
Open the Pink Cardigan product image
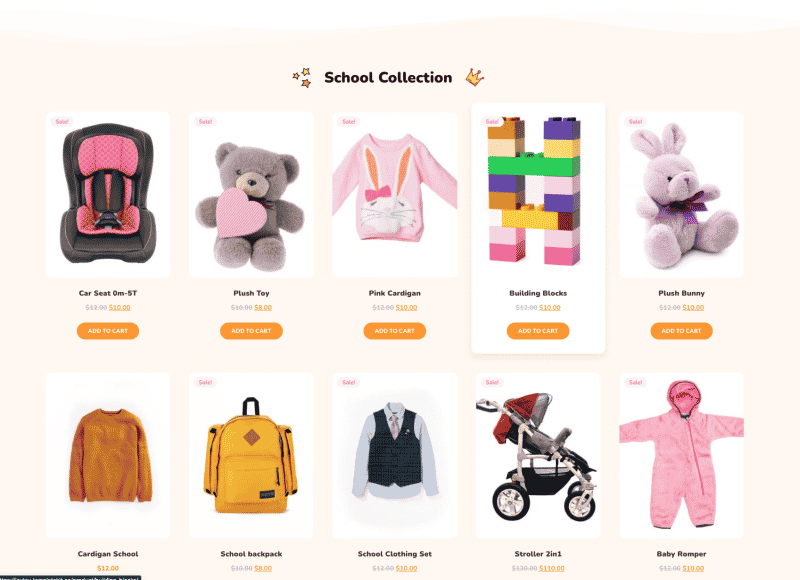[x=394, y=195]
